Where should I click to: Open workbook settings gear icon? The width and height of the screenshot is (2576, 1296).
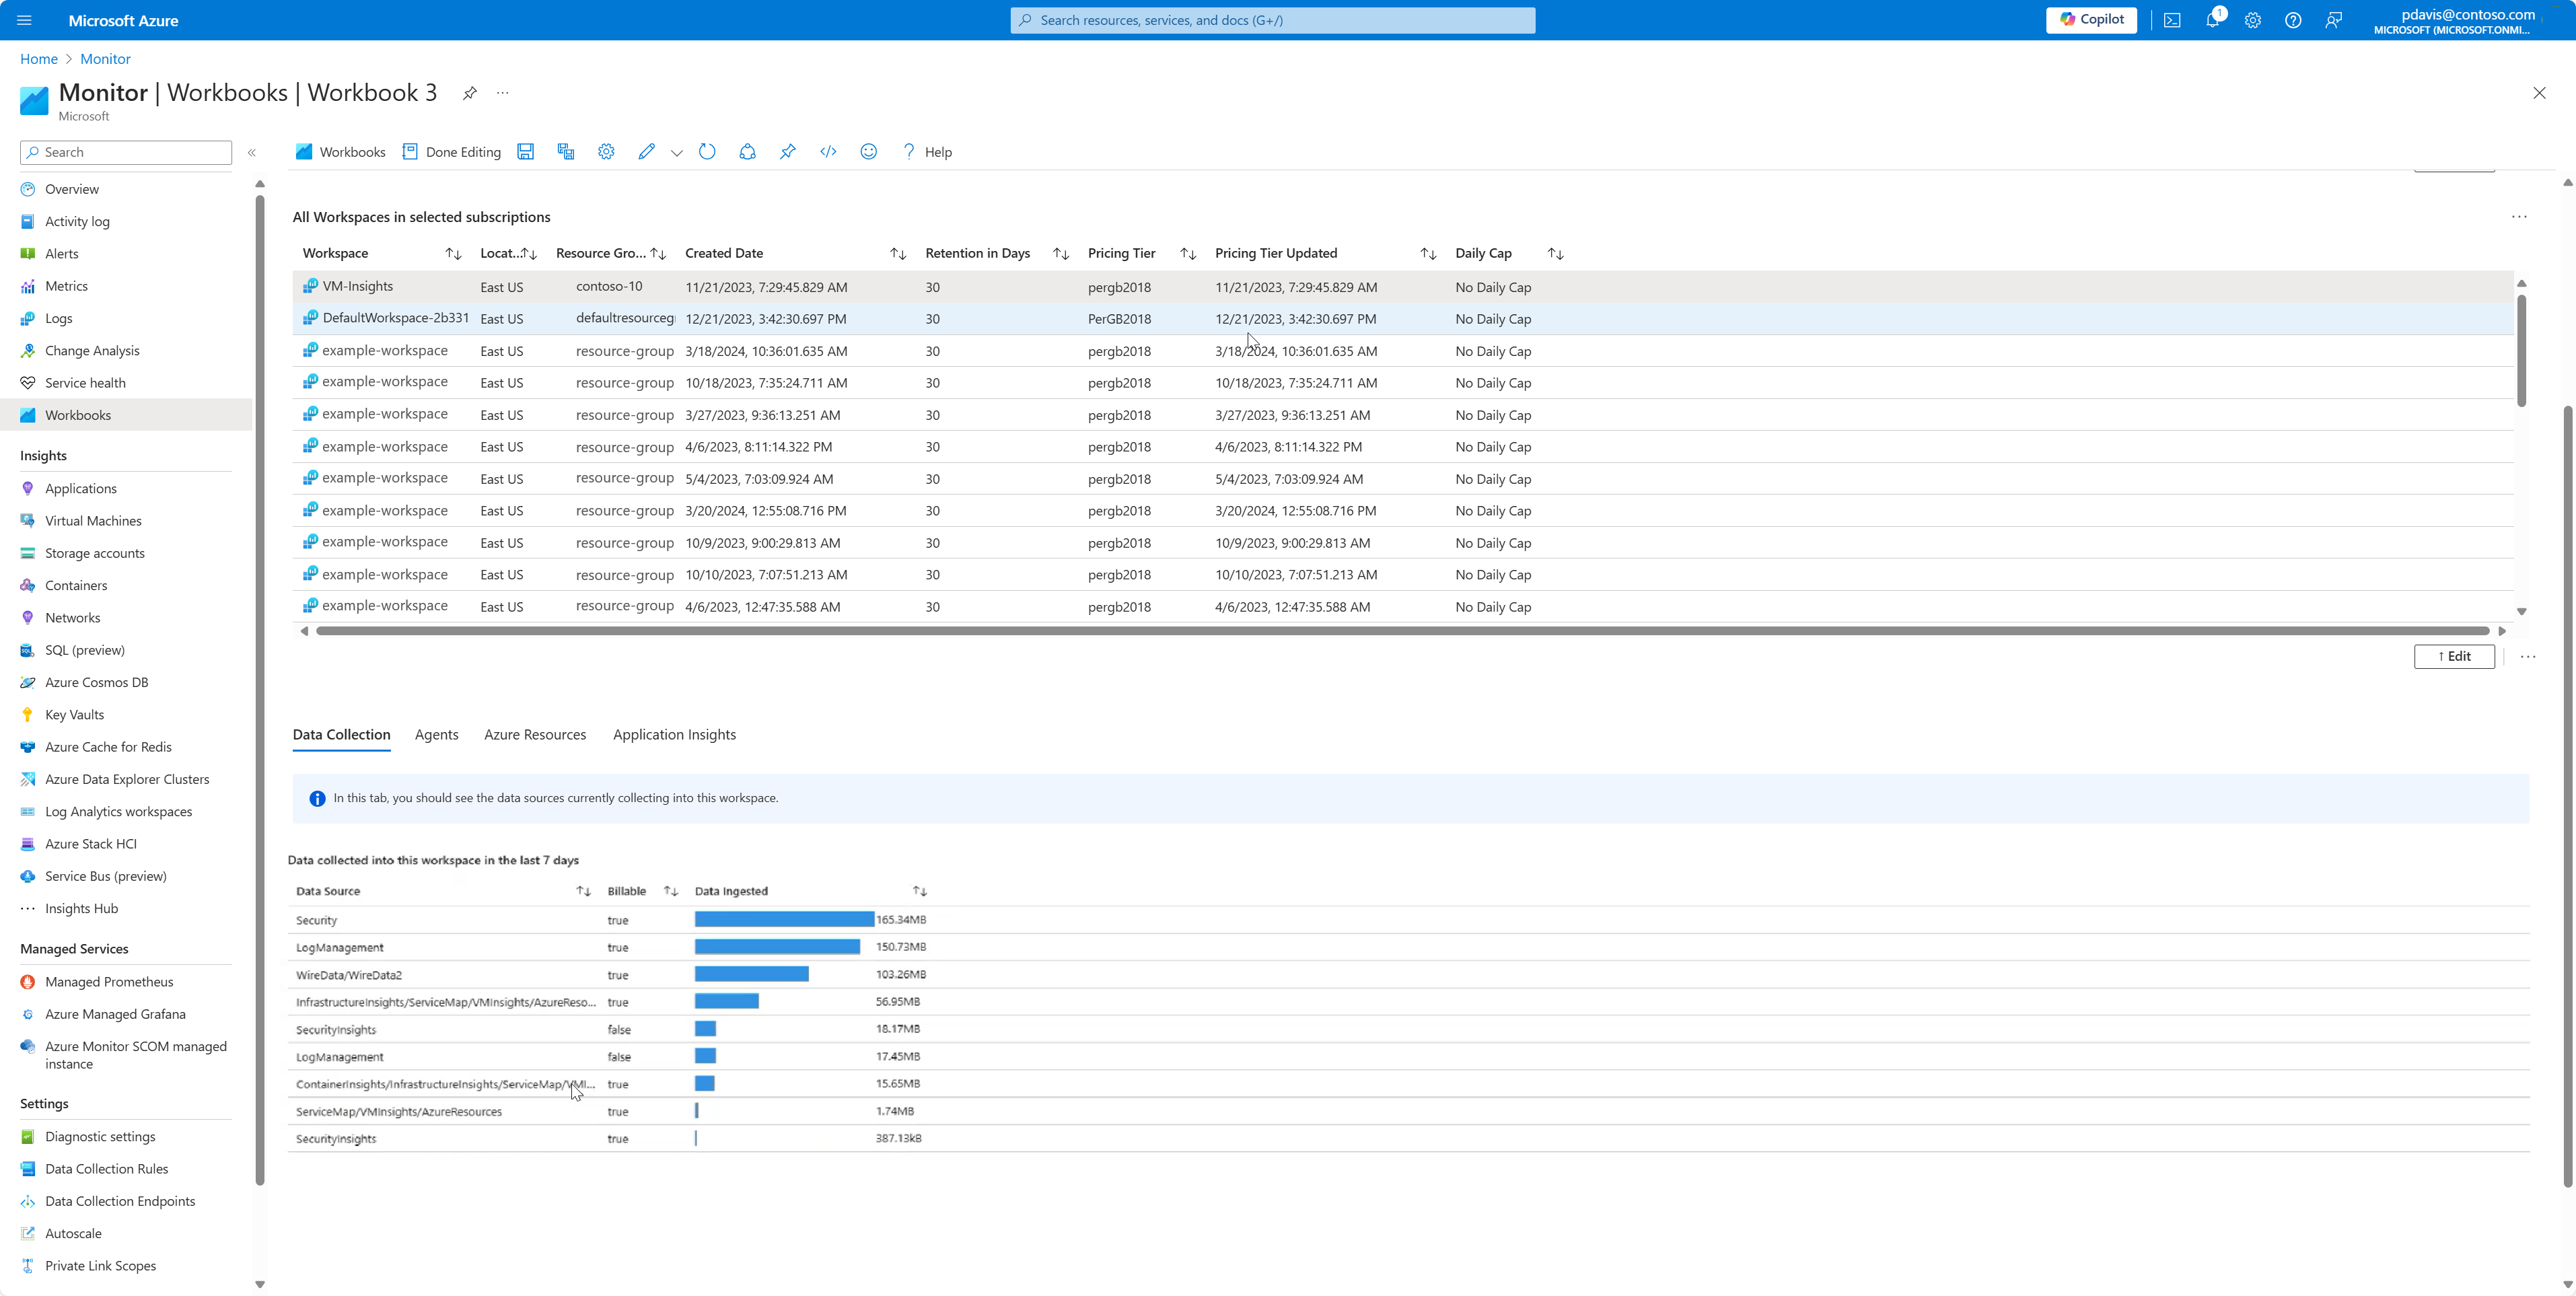(x=606, y=152)
